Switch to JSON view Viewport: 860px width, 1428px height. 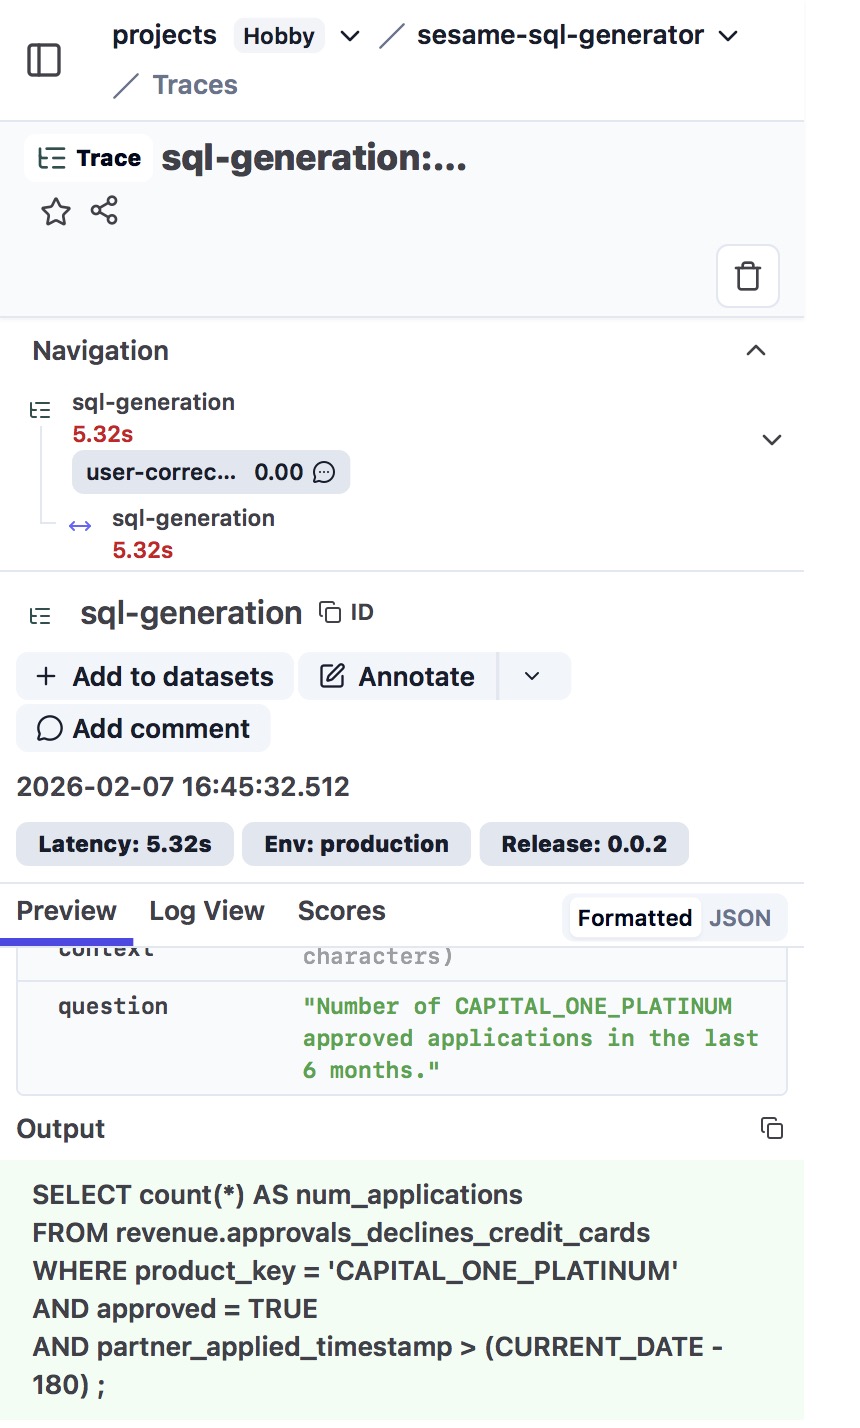tap(739, 918)
